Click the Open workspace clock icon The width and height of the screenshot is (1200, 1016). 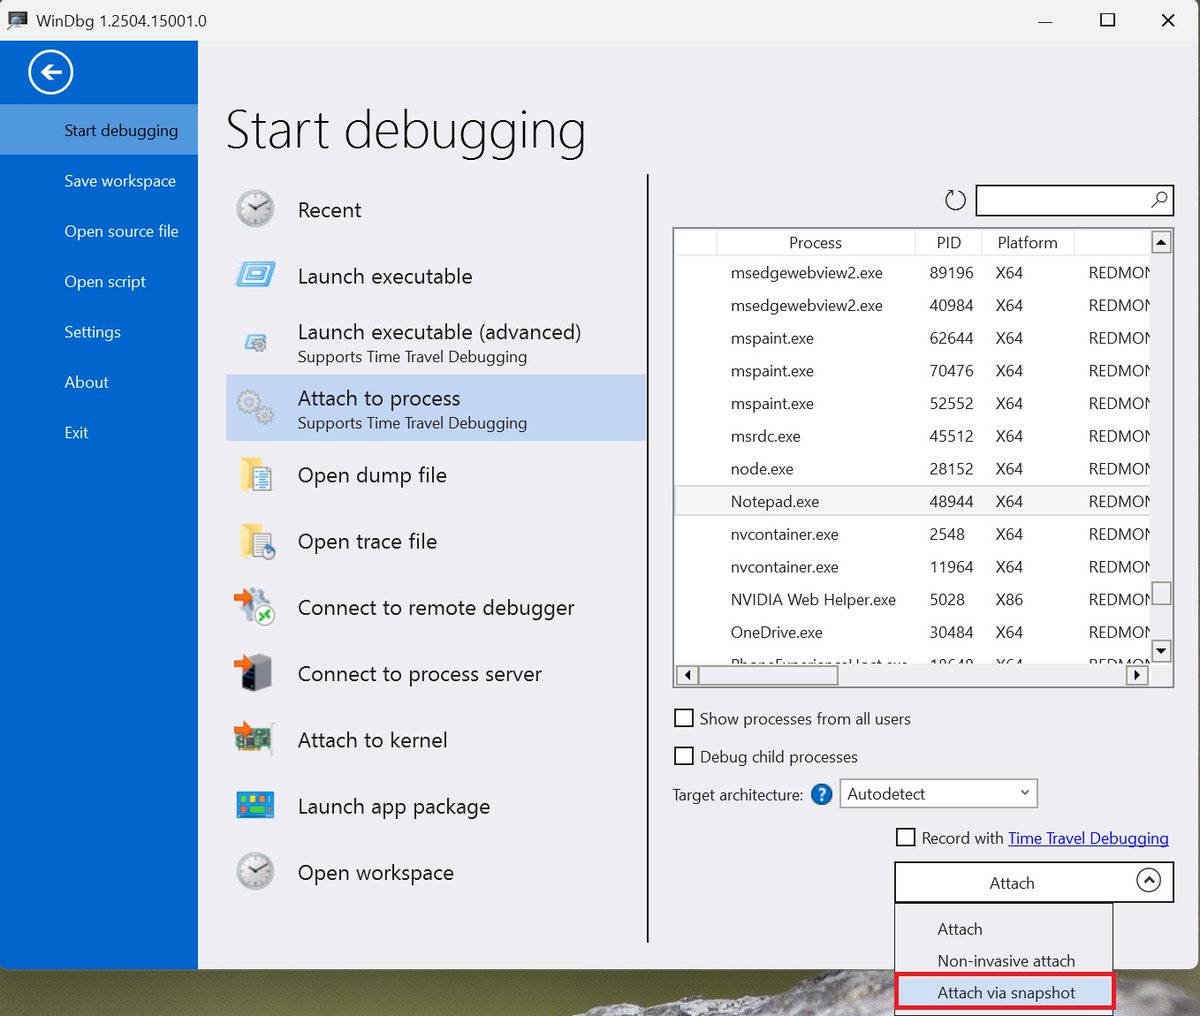(255, 871)
